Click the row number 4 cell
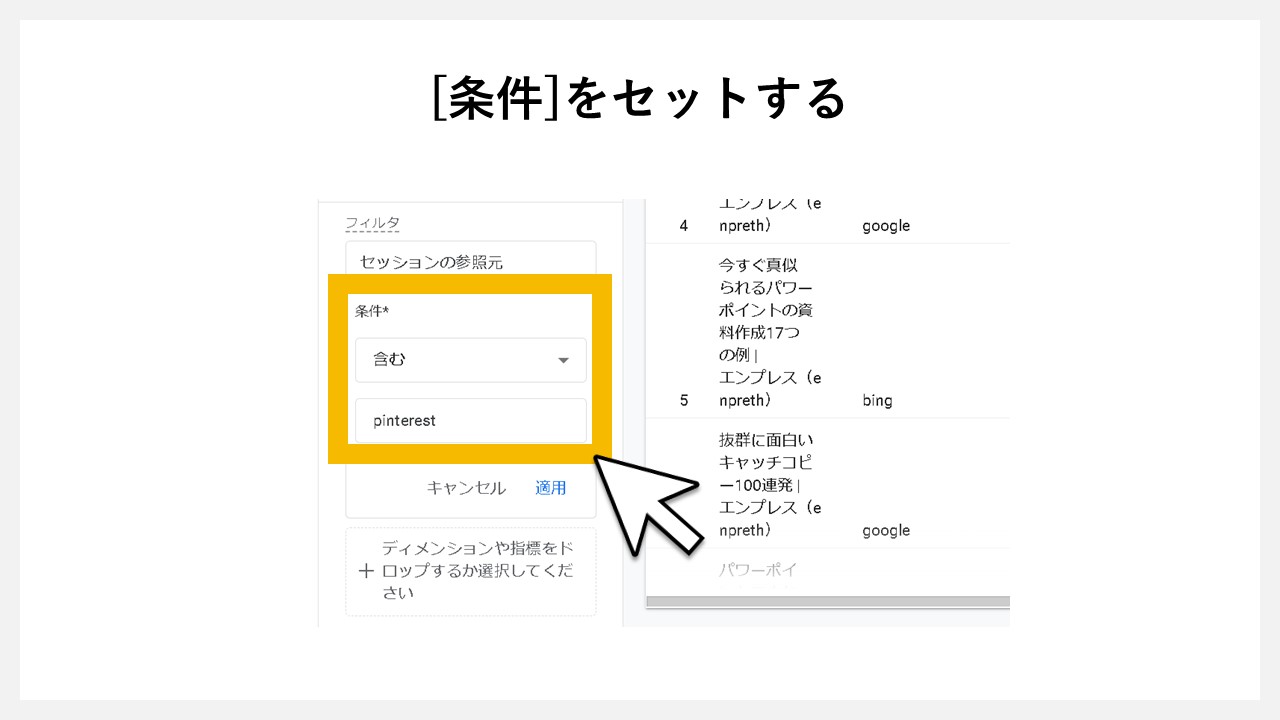The height and width of the screenshot is (720, 1280). [x=682, y=226]
